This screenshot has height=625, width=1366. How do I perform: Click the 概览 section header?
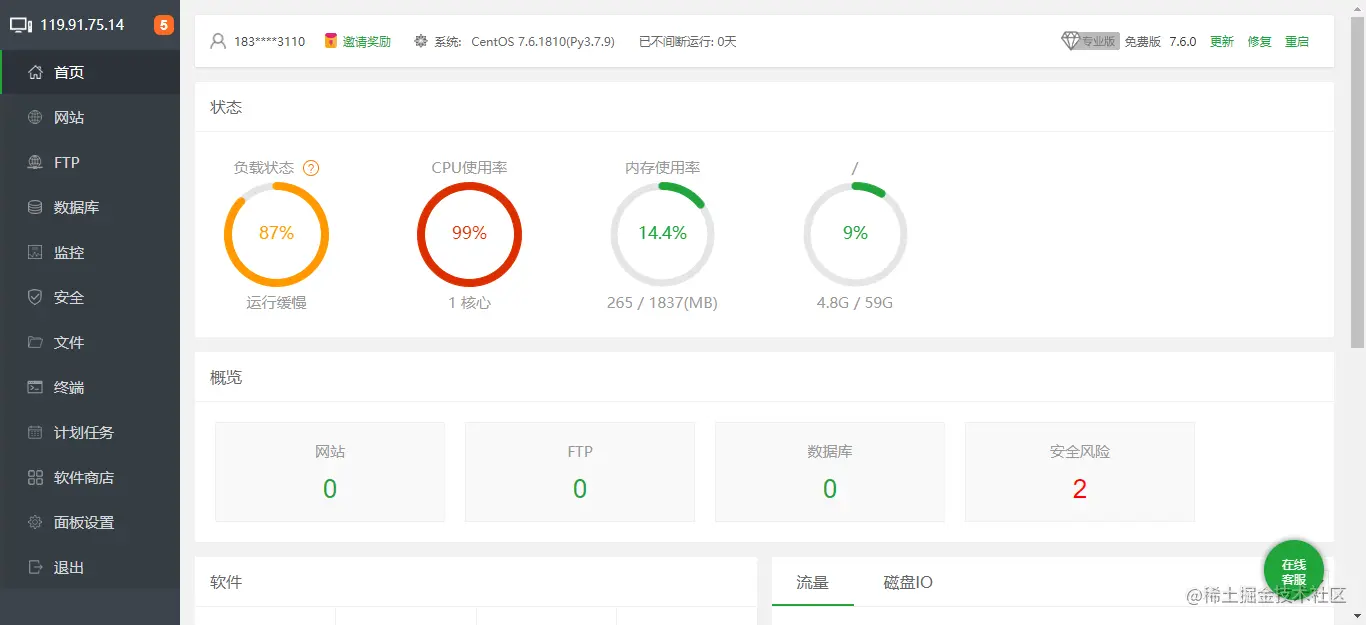[x=226, y=377]
